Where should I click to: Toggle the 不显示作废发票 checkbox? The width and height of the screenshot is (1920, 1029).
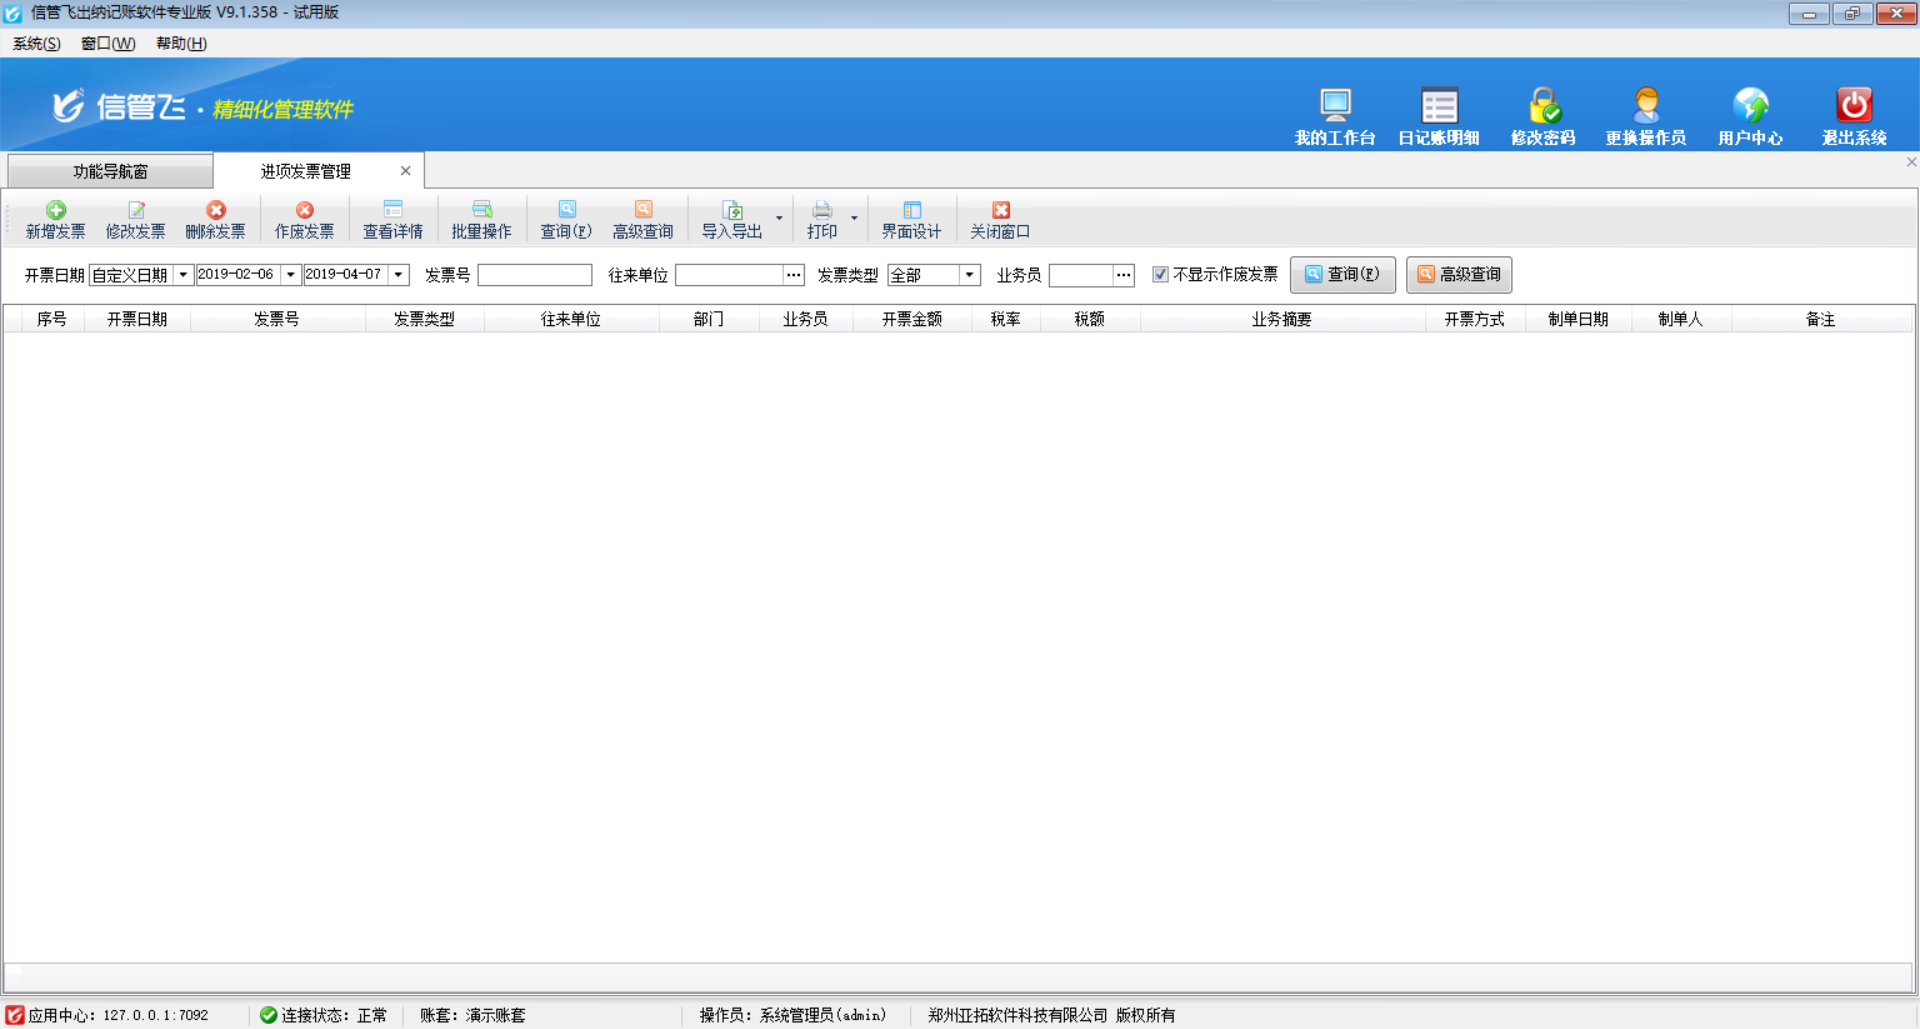[1160, 274]
